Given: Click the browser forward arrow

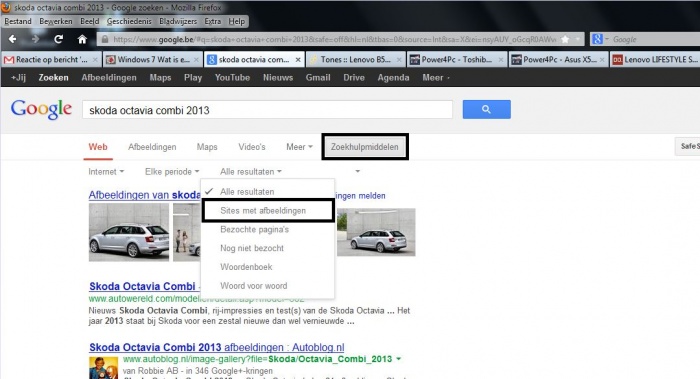Looking at the screenshot, I should coord(35,39).
